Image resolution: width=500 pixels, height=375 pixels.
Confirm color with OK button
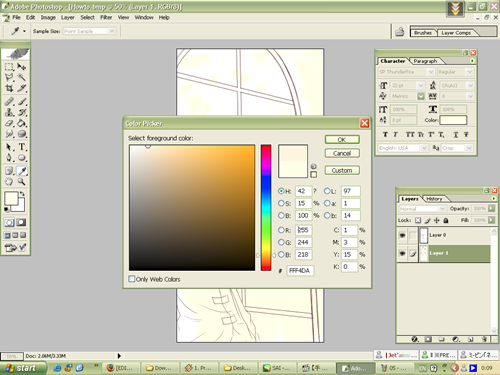(x=342, y=139)
